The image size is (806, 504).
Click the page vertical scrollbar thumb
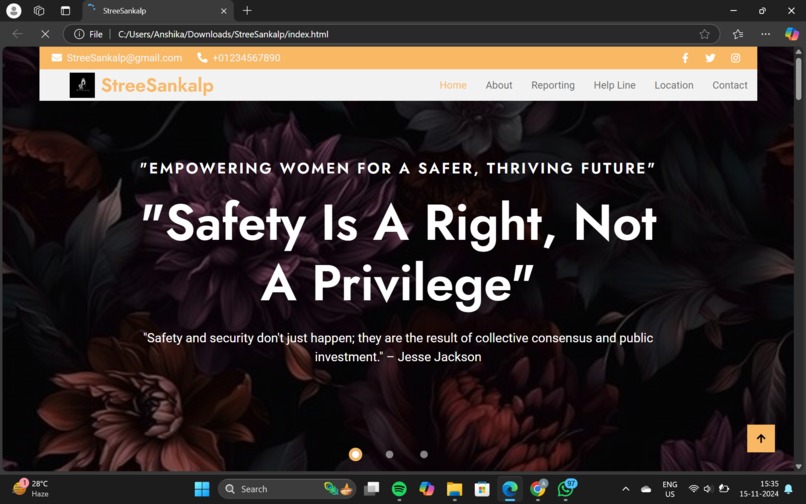798,78
